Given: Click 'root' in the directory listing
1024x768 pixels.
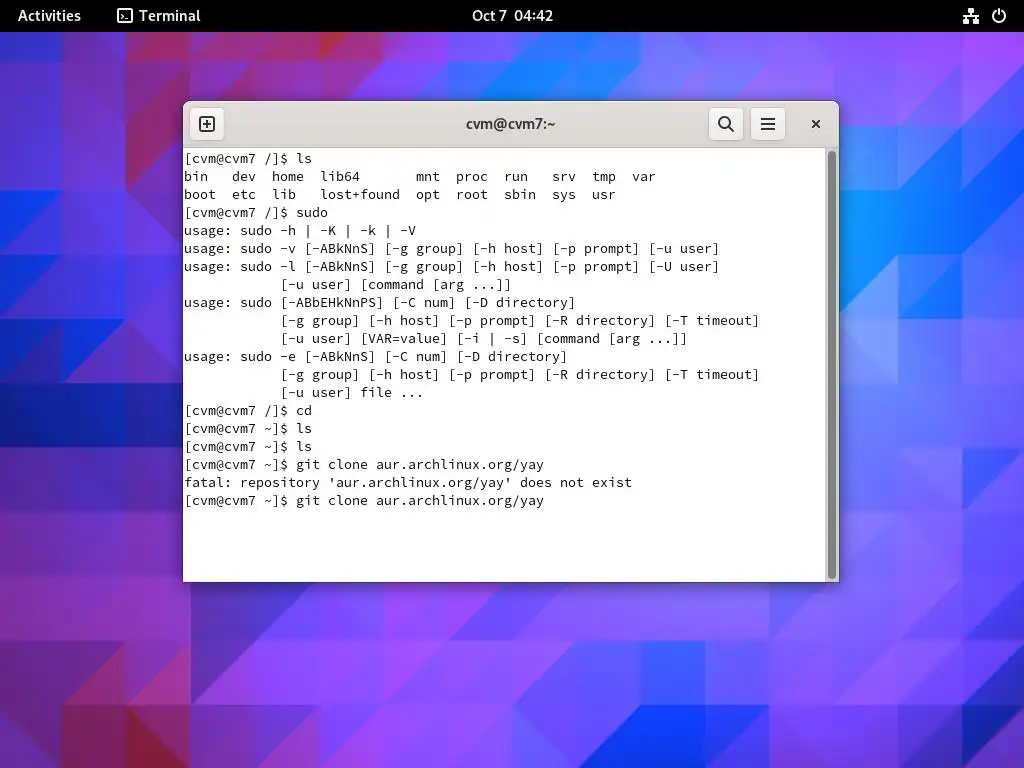Looking at the screenshot, I should 472,195.
